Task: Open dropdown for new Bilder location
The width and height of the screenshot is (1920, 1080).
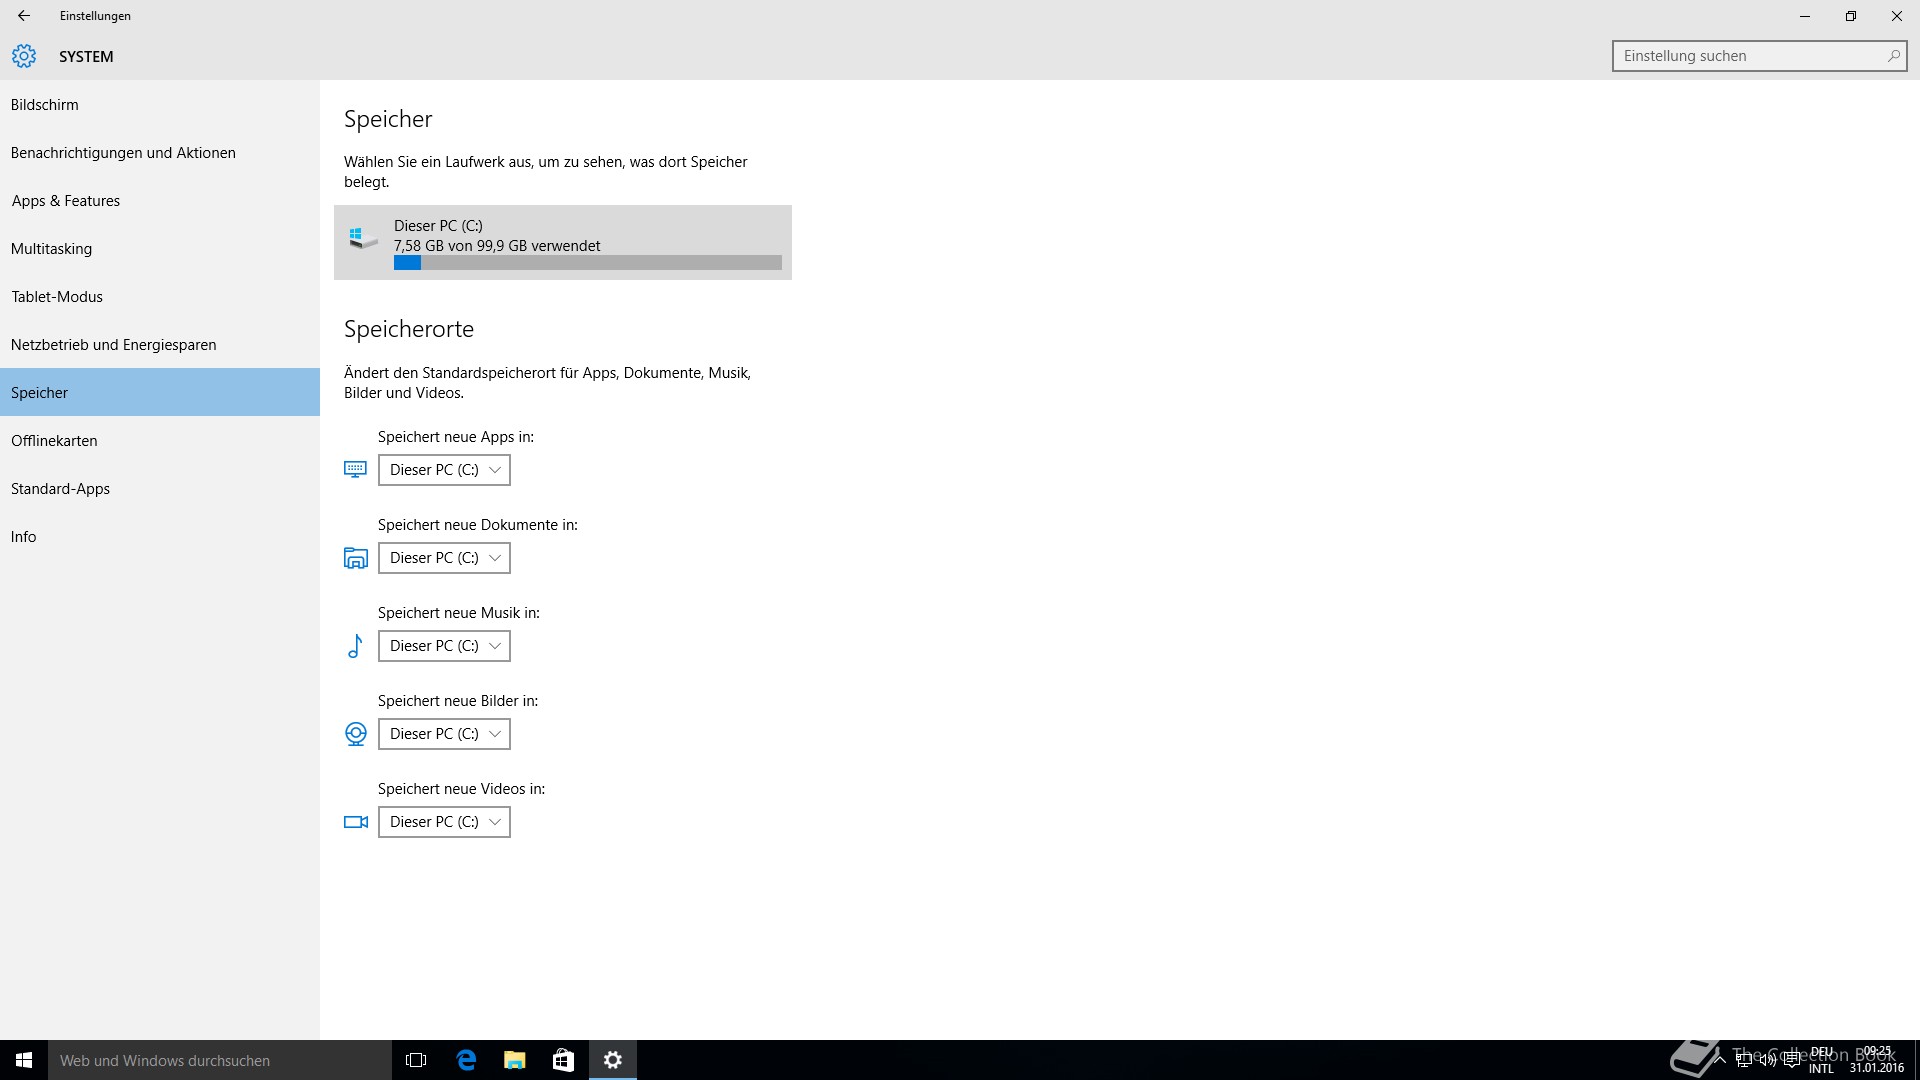Action: pos(444,734)
